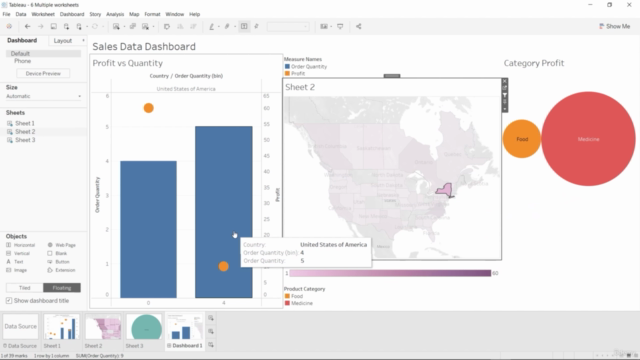Switch to the Layout tab
The width and height of the screenshot is (640, 360).
[x=63, y=41]
